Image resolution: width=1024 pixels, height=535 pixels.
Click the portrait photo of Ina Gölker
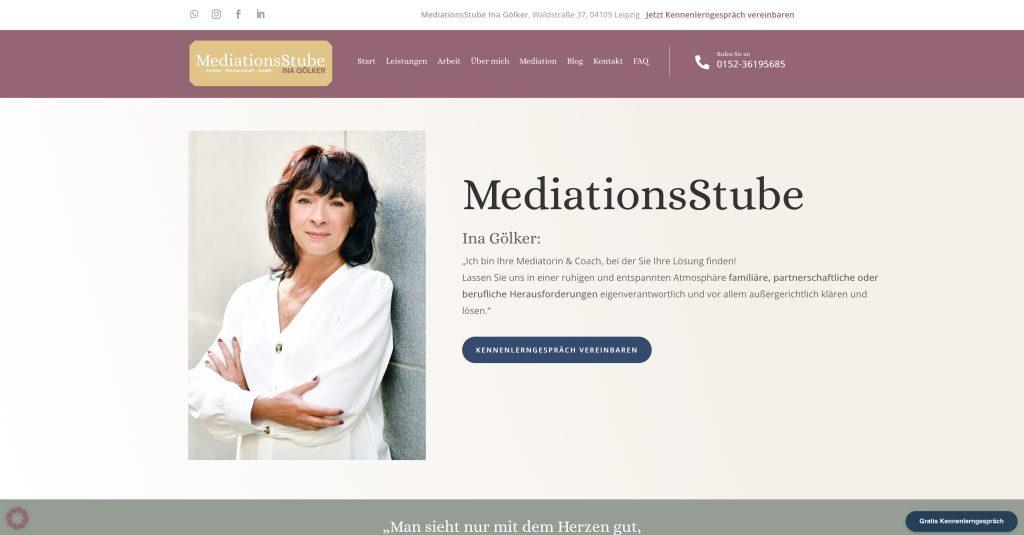[307, 295]
